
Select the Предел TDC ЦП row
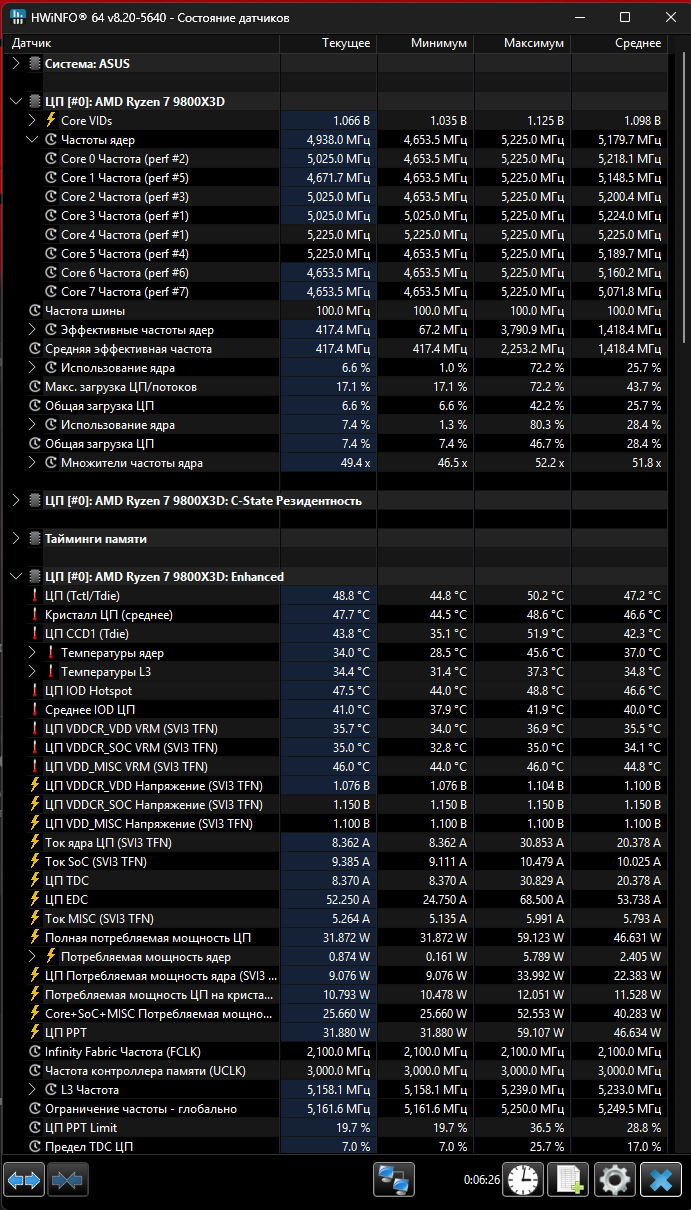click(337, 1147)
